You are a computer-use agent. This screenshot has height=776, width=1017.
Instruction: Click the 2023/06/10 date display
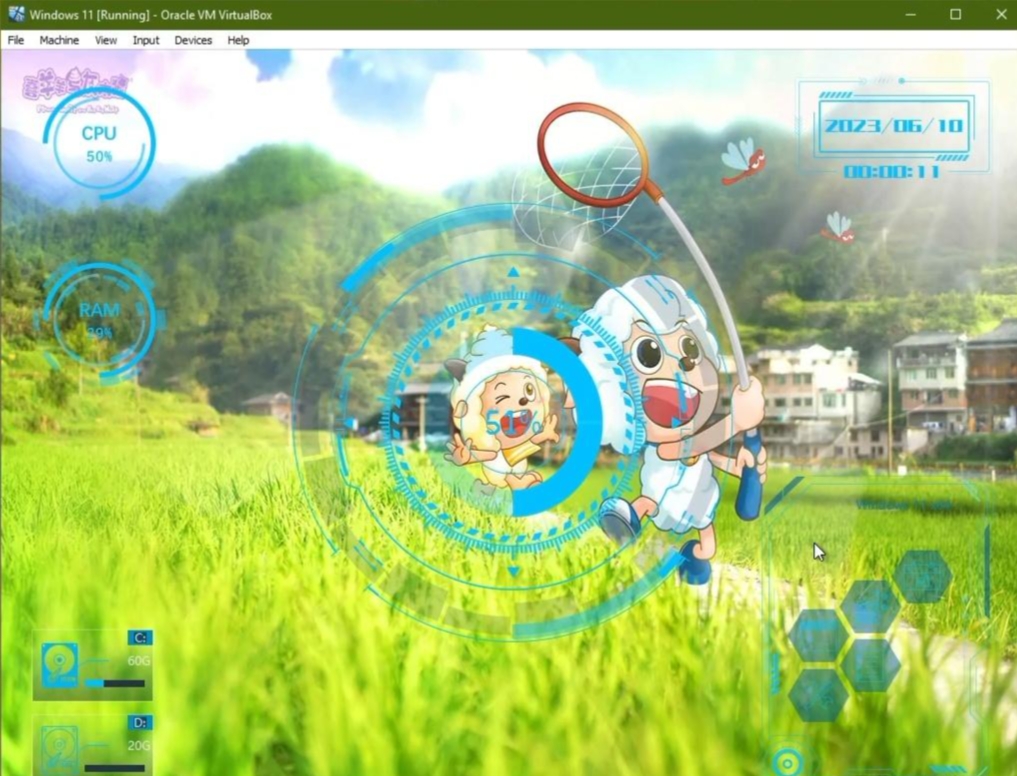coord(893,125)
